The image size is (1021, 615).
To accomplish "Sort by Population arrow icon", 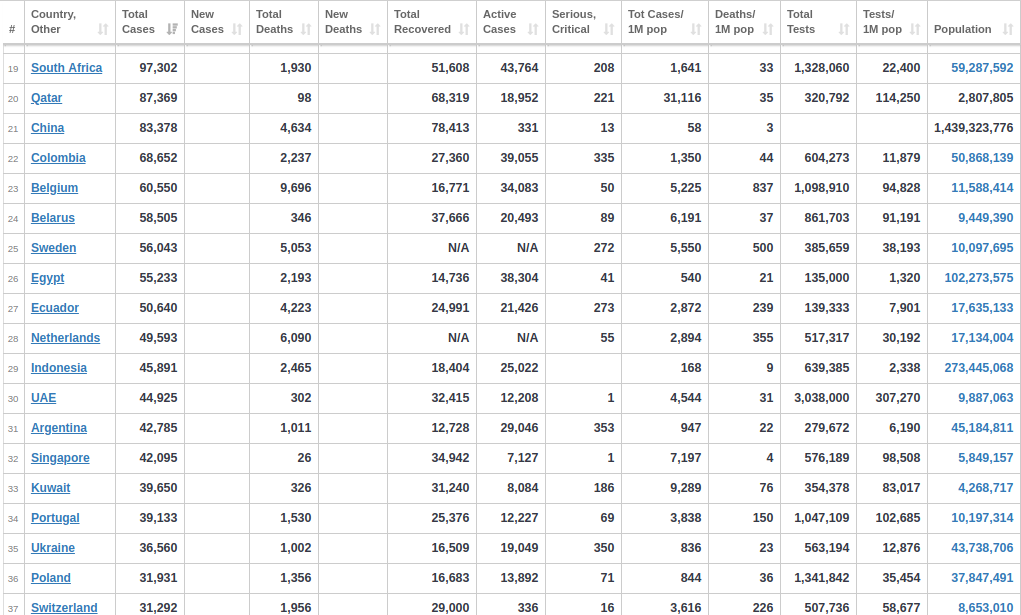I will tap(1008, 29).
